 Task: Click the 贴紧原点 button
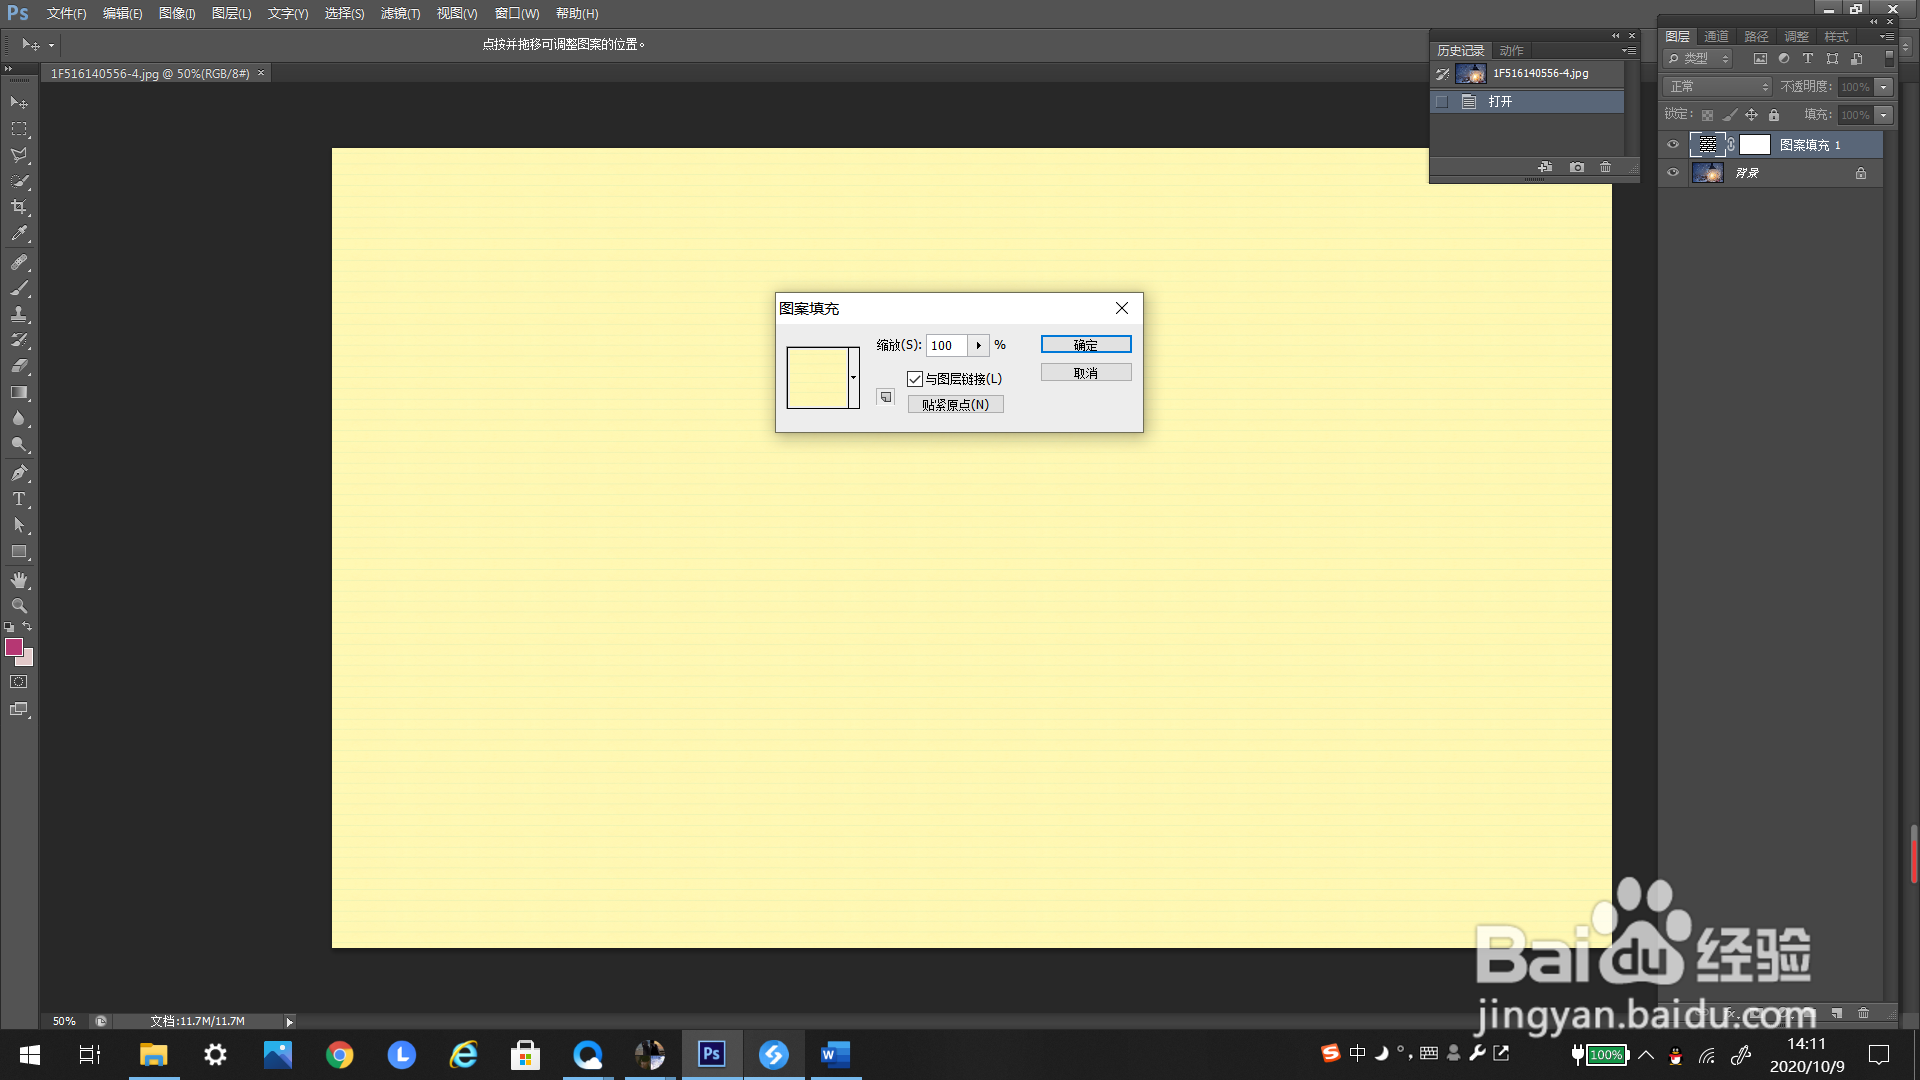(955, 405)
